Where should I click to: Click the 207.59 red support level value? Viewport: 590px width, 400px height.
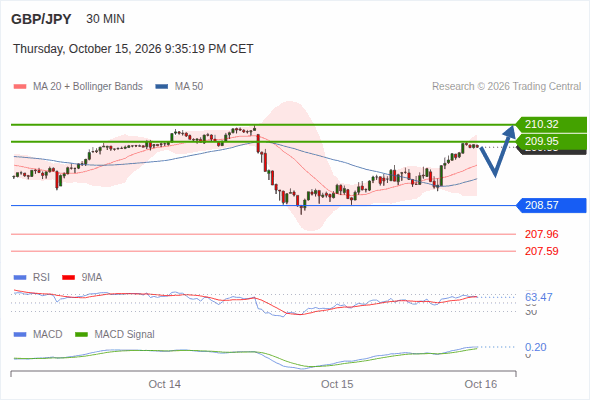[541, 251]
